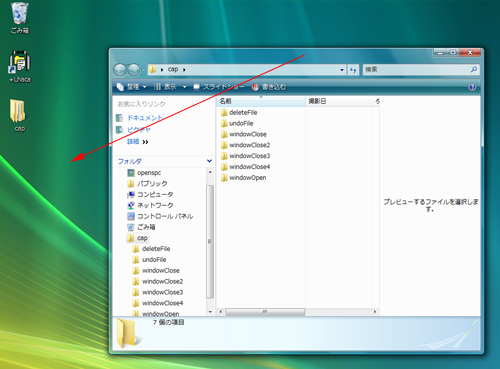Open the help question mark icon
This screenshot has height=369, width=500.
click(x=472, y=87)
